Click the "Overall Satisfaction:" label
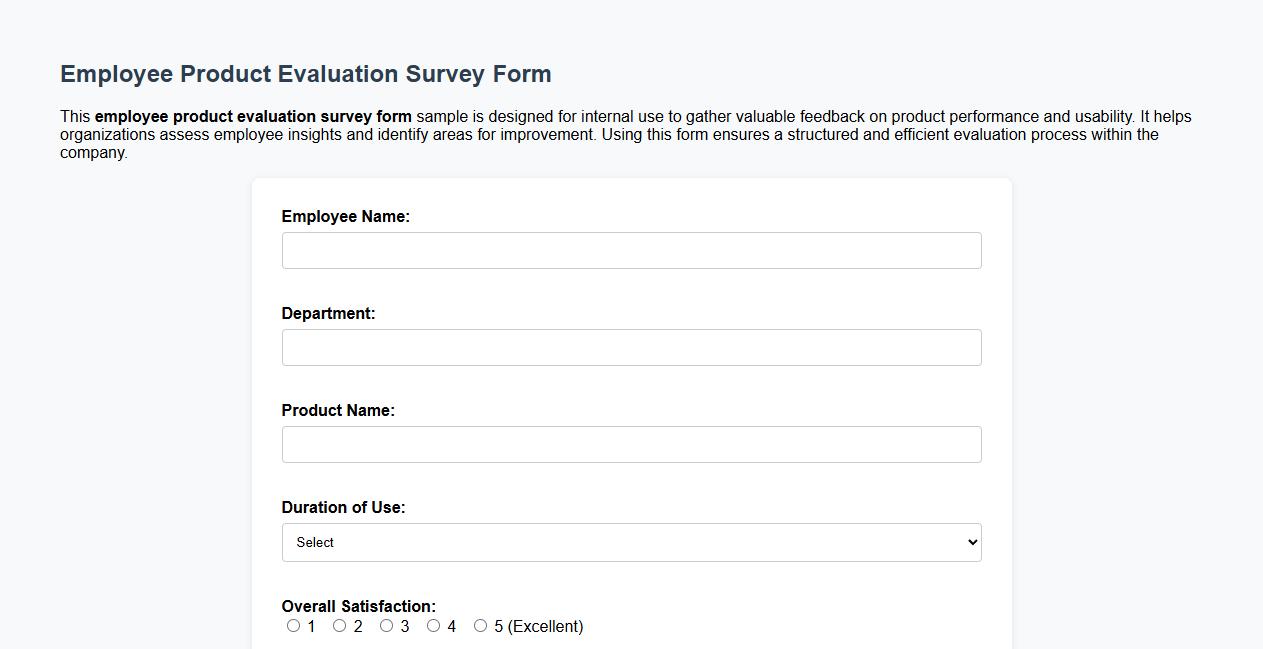The height and width of the screenshot is (649, 1263). point(358,606)
